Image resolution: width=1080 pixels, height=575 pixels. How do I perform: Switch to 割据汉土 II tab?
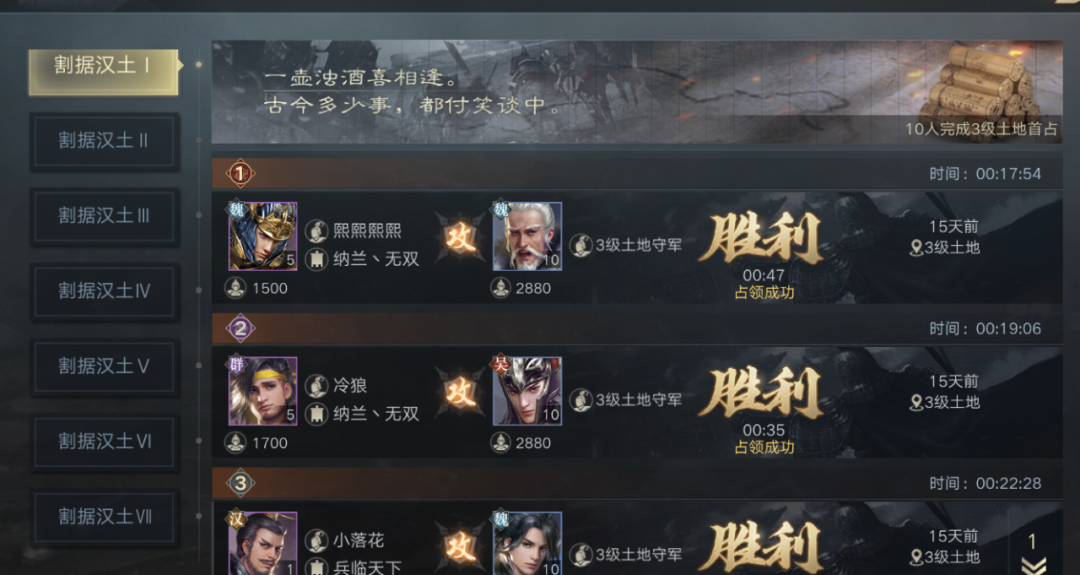point(103,141)
